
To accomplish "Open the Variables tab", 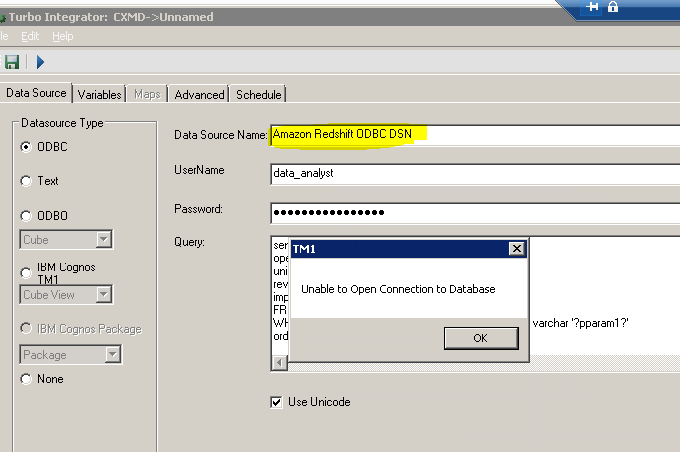I will click(99, 95).
